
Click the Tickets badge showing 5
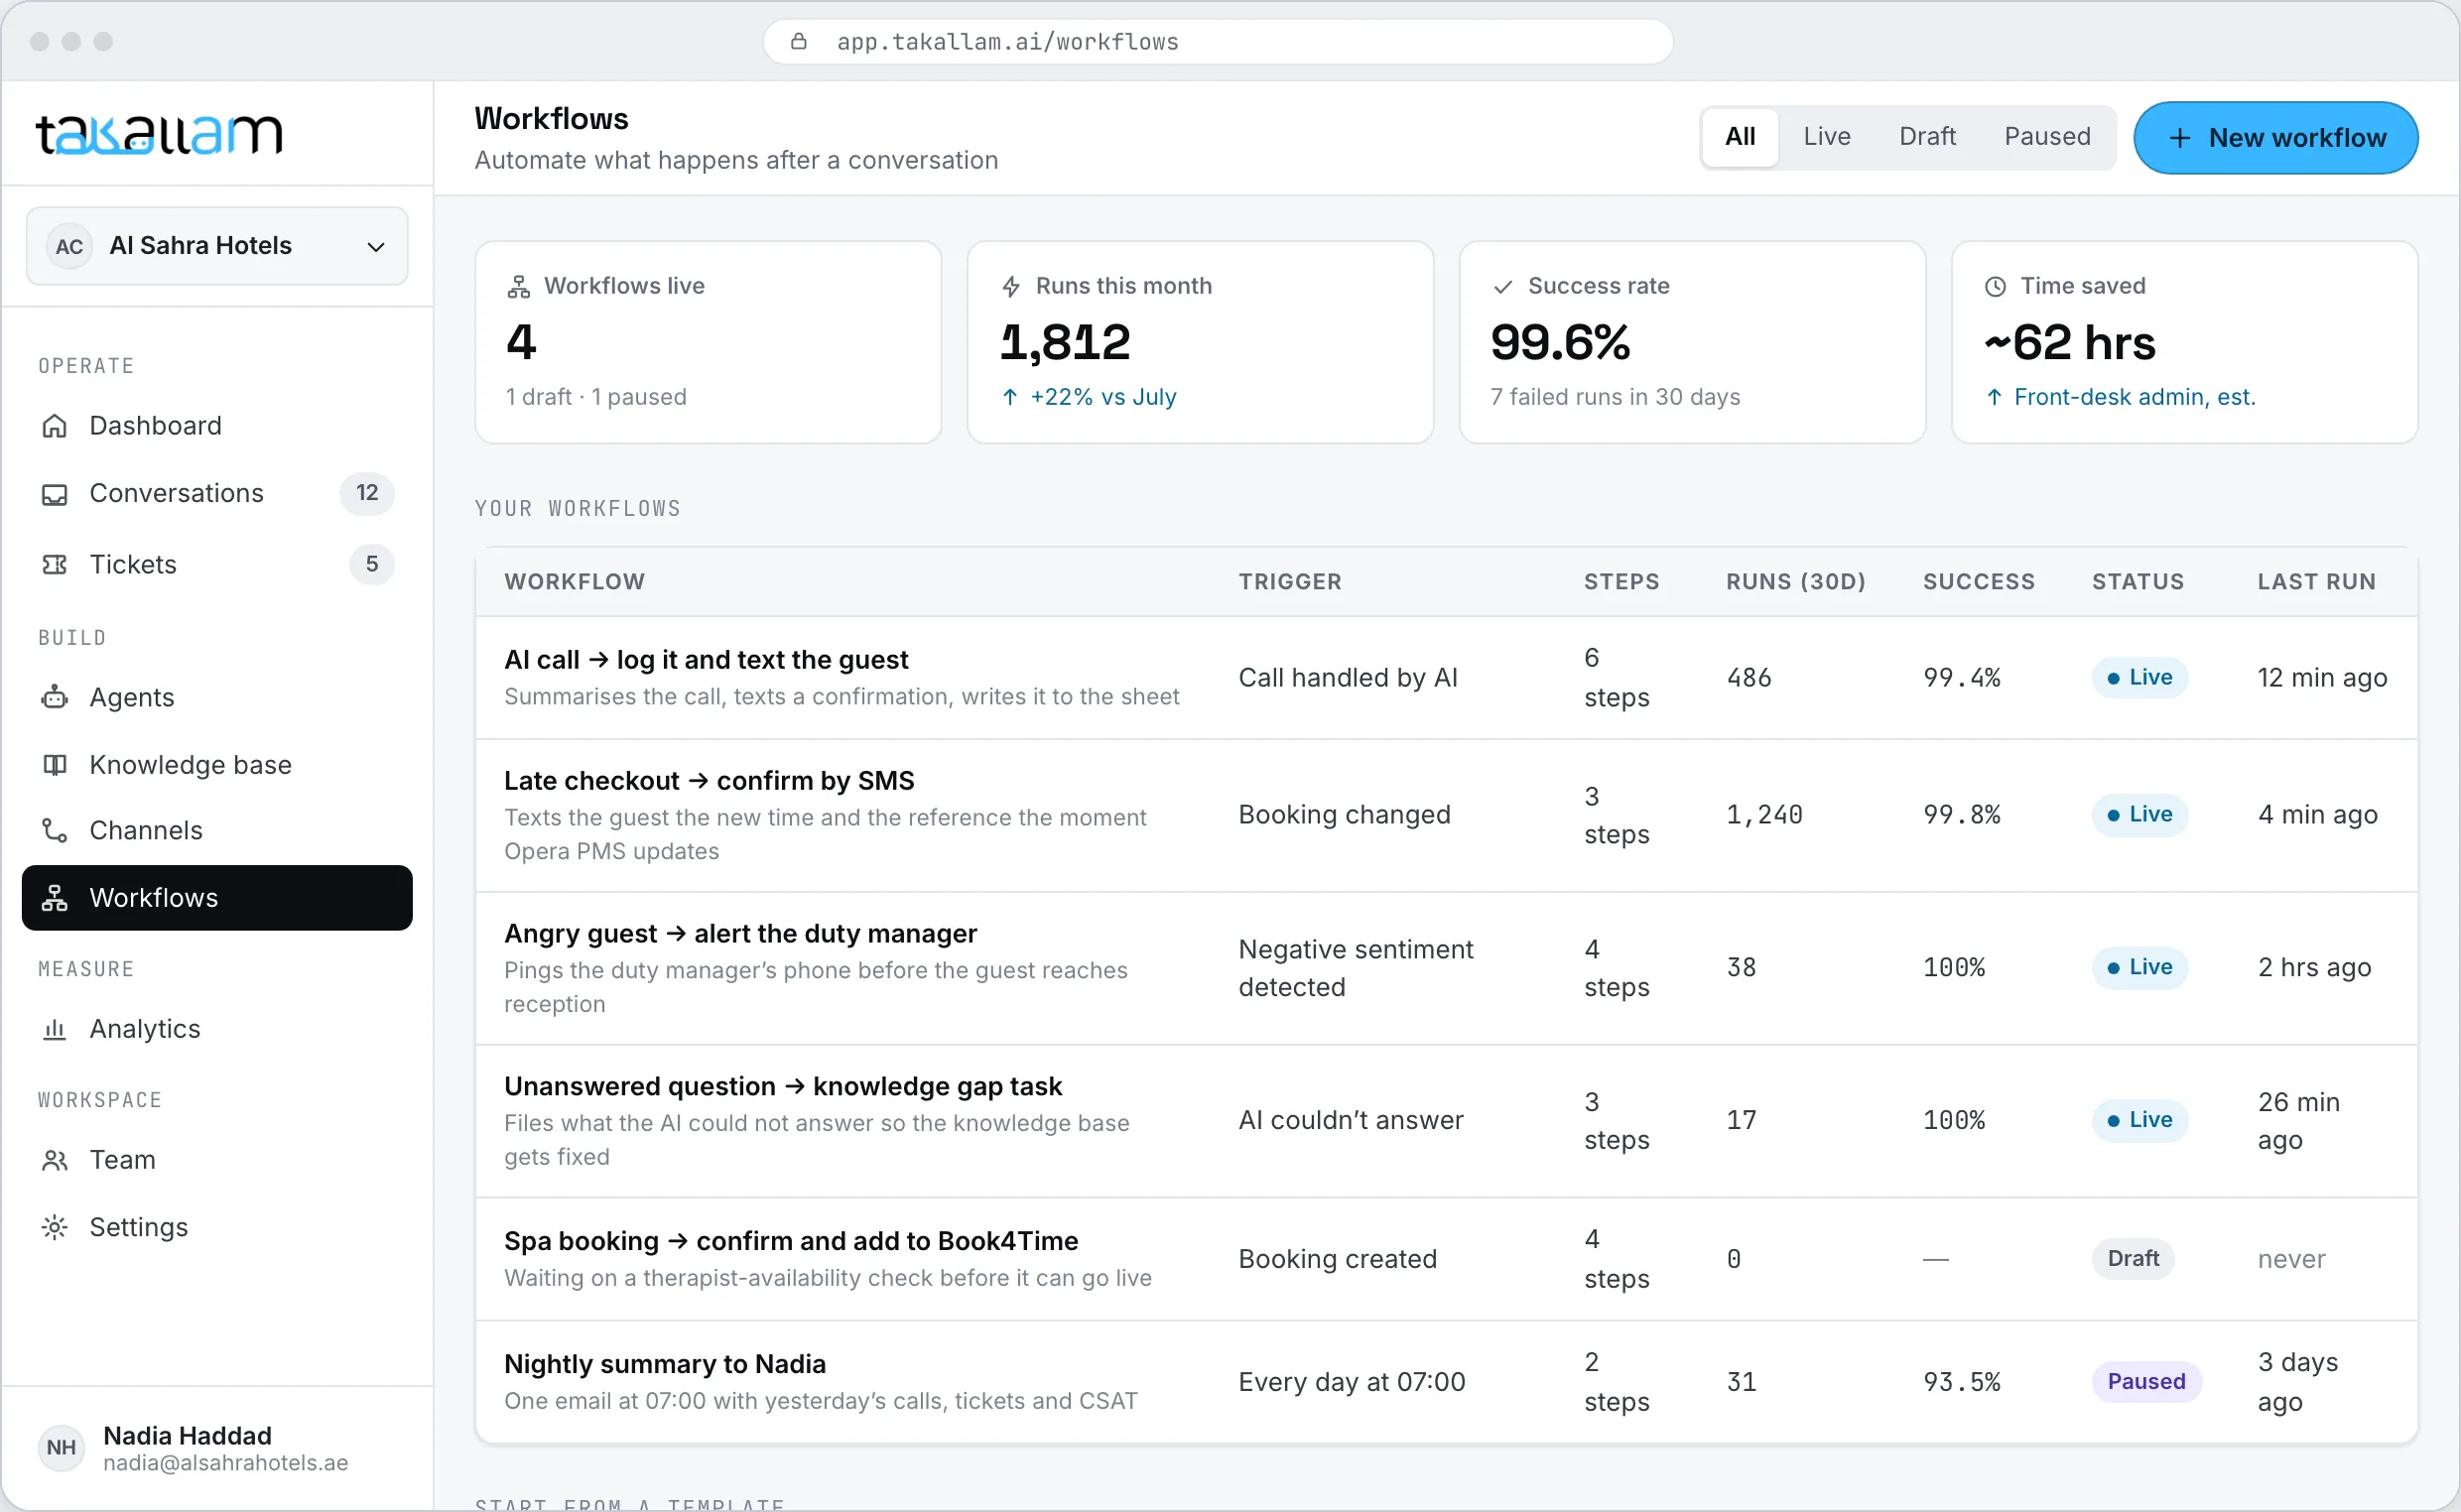[x=372, y=565]
